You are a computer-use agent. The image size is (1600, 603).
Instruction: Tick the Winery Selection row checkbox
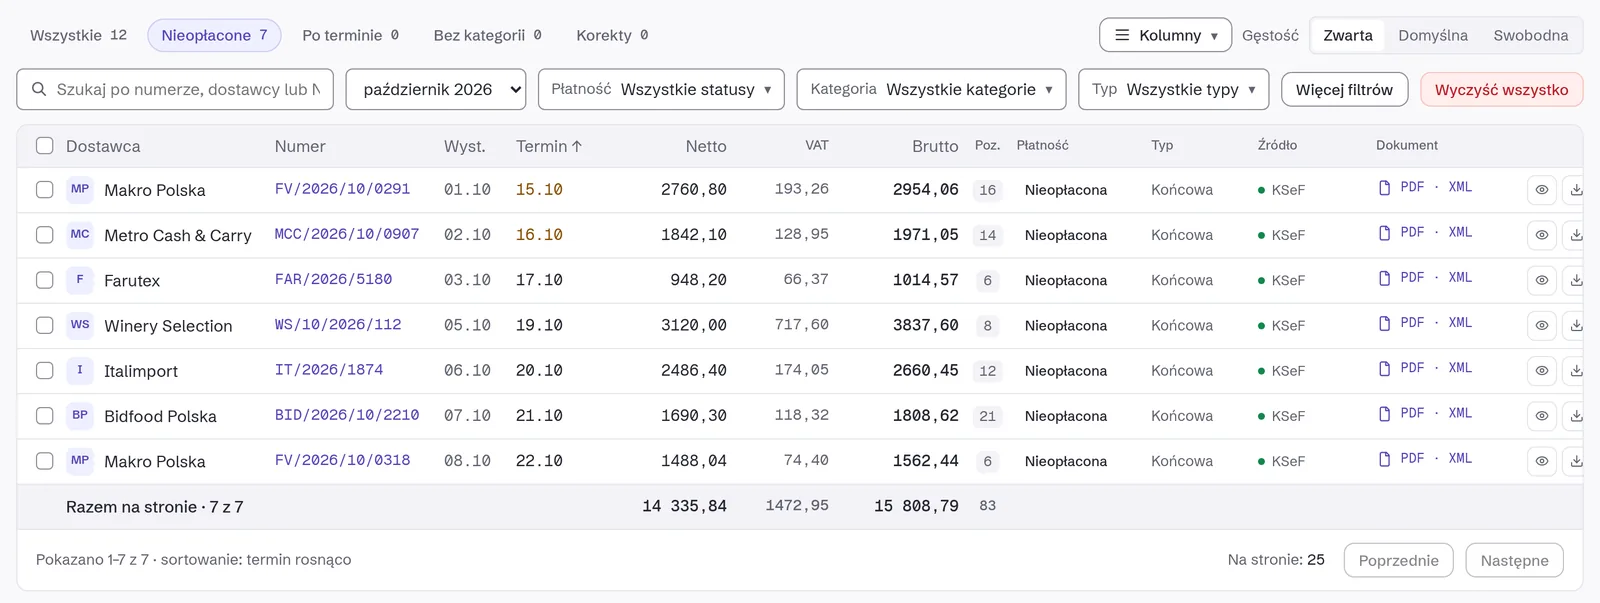[x=44, y=325]
